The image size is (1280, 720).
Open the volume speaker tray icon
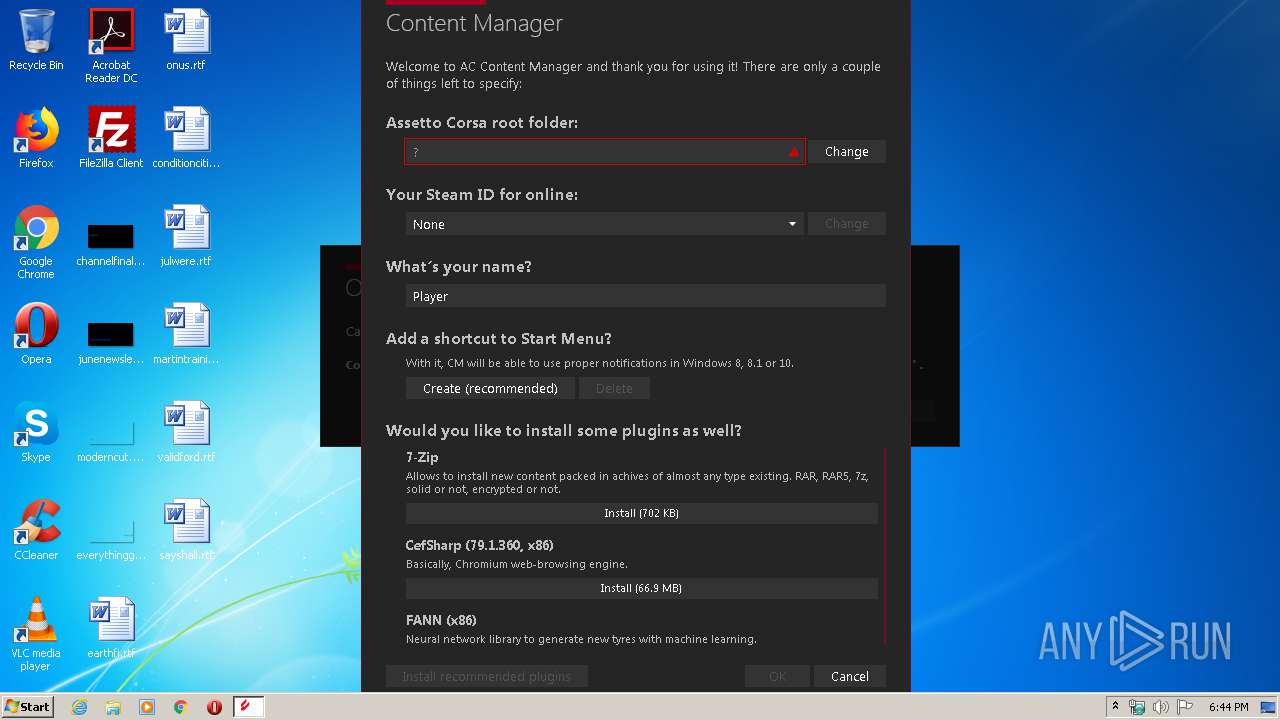click(x=1161, y=707)
